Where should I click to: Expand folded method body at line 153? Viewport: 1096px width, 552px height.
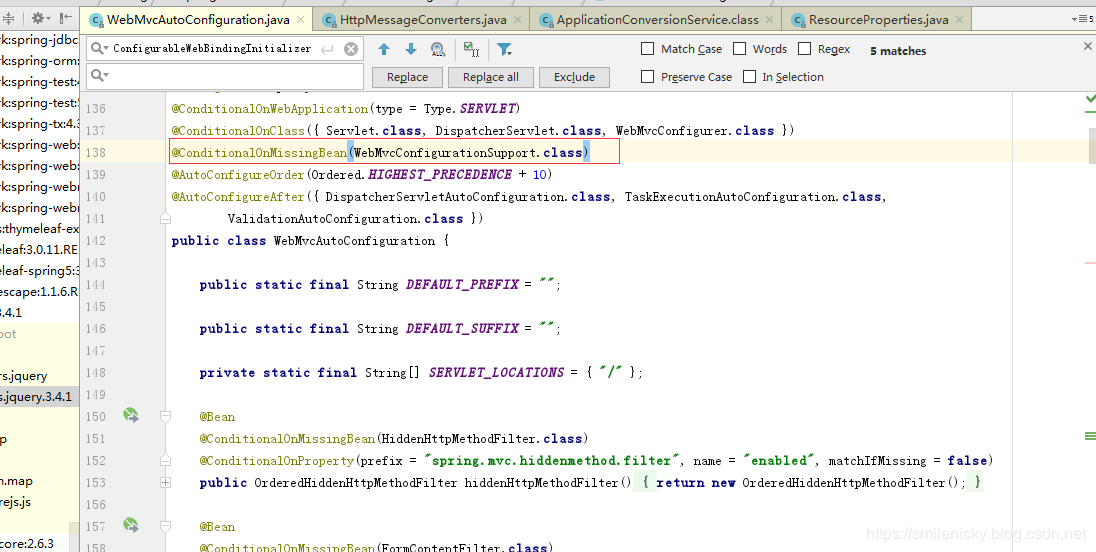(x=165, y=483)
